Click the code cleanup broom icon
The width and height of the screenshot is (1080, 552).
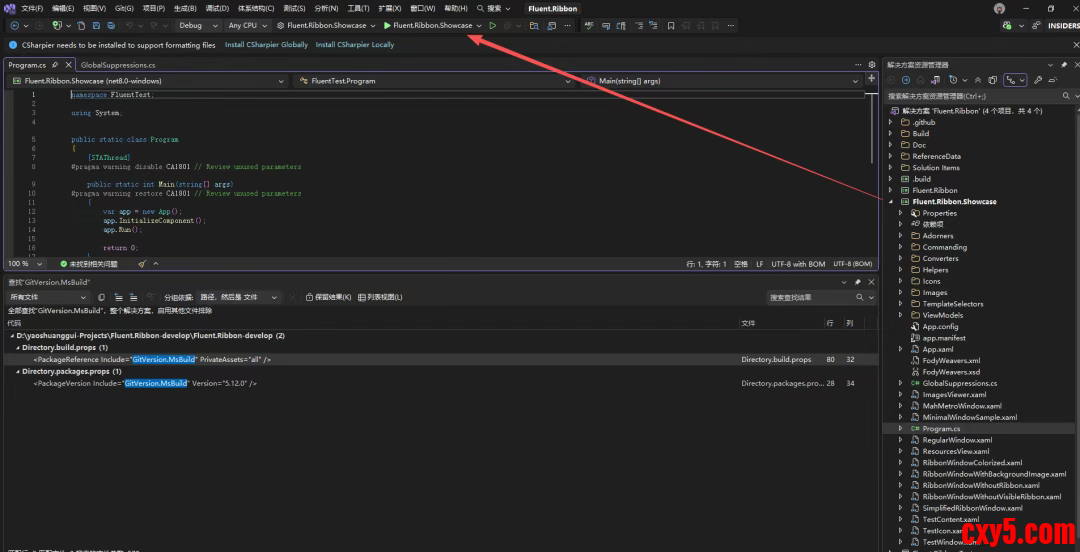(142, 264)
